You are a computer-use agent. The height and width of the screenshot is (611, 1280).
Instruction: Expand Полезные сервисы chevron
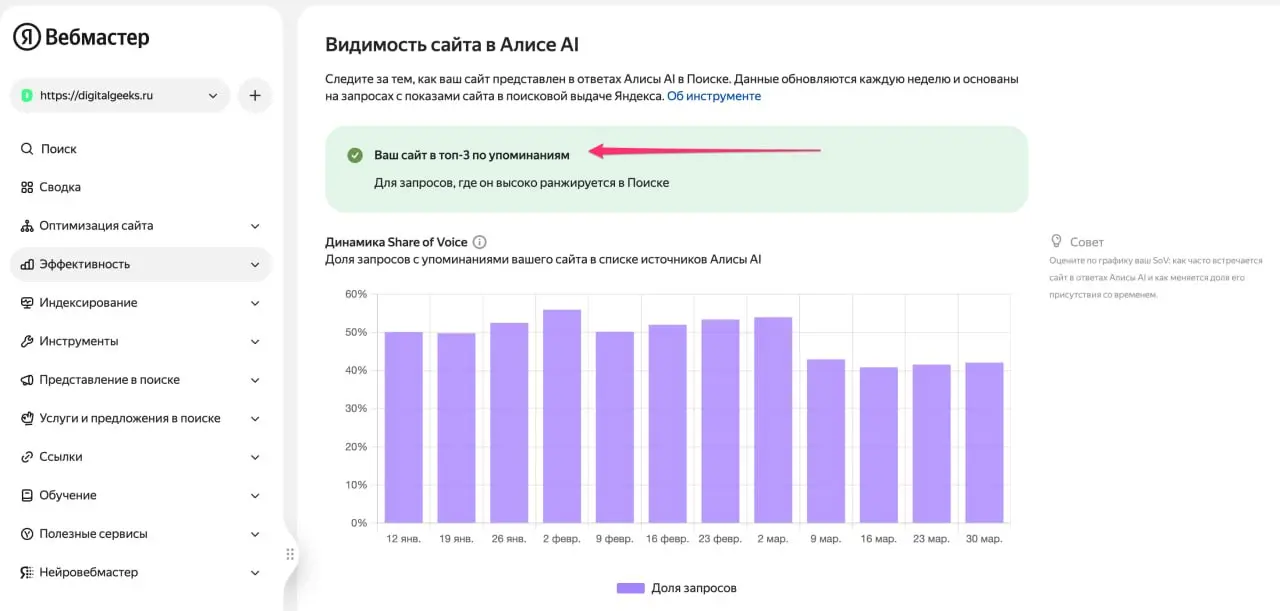[x=255, y=534]
